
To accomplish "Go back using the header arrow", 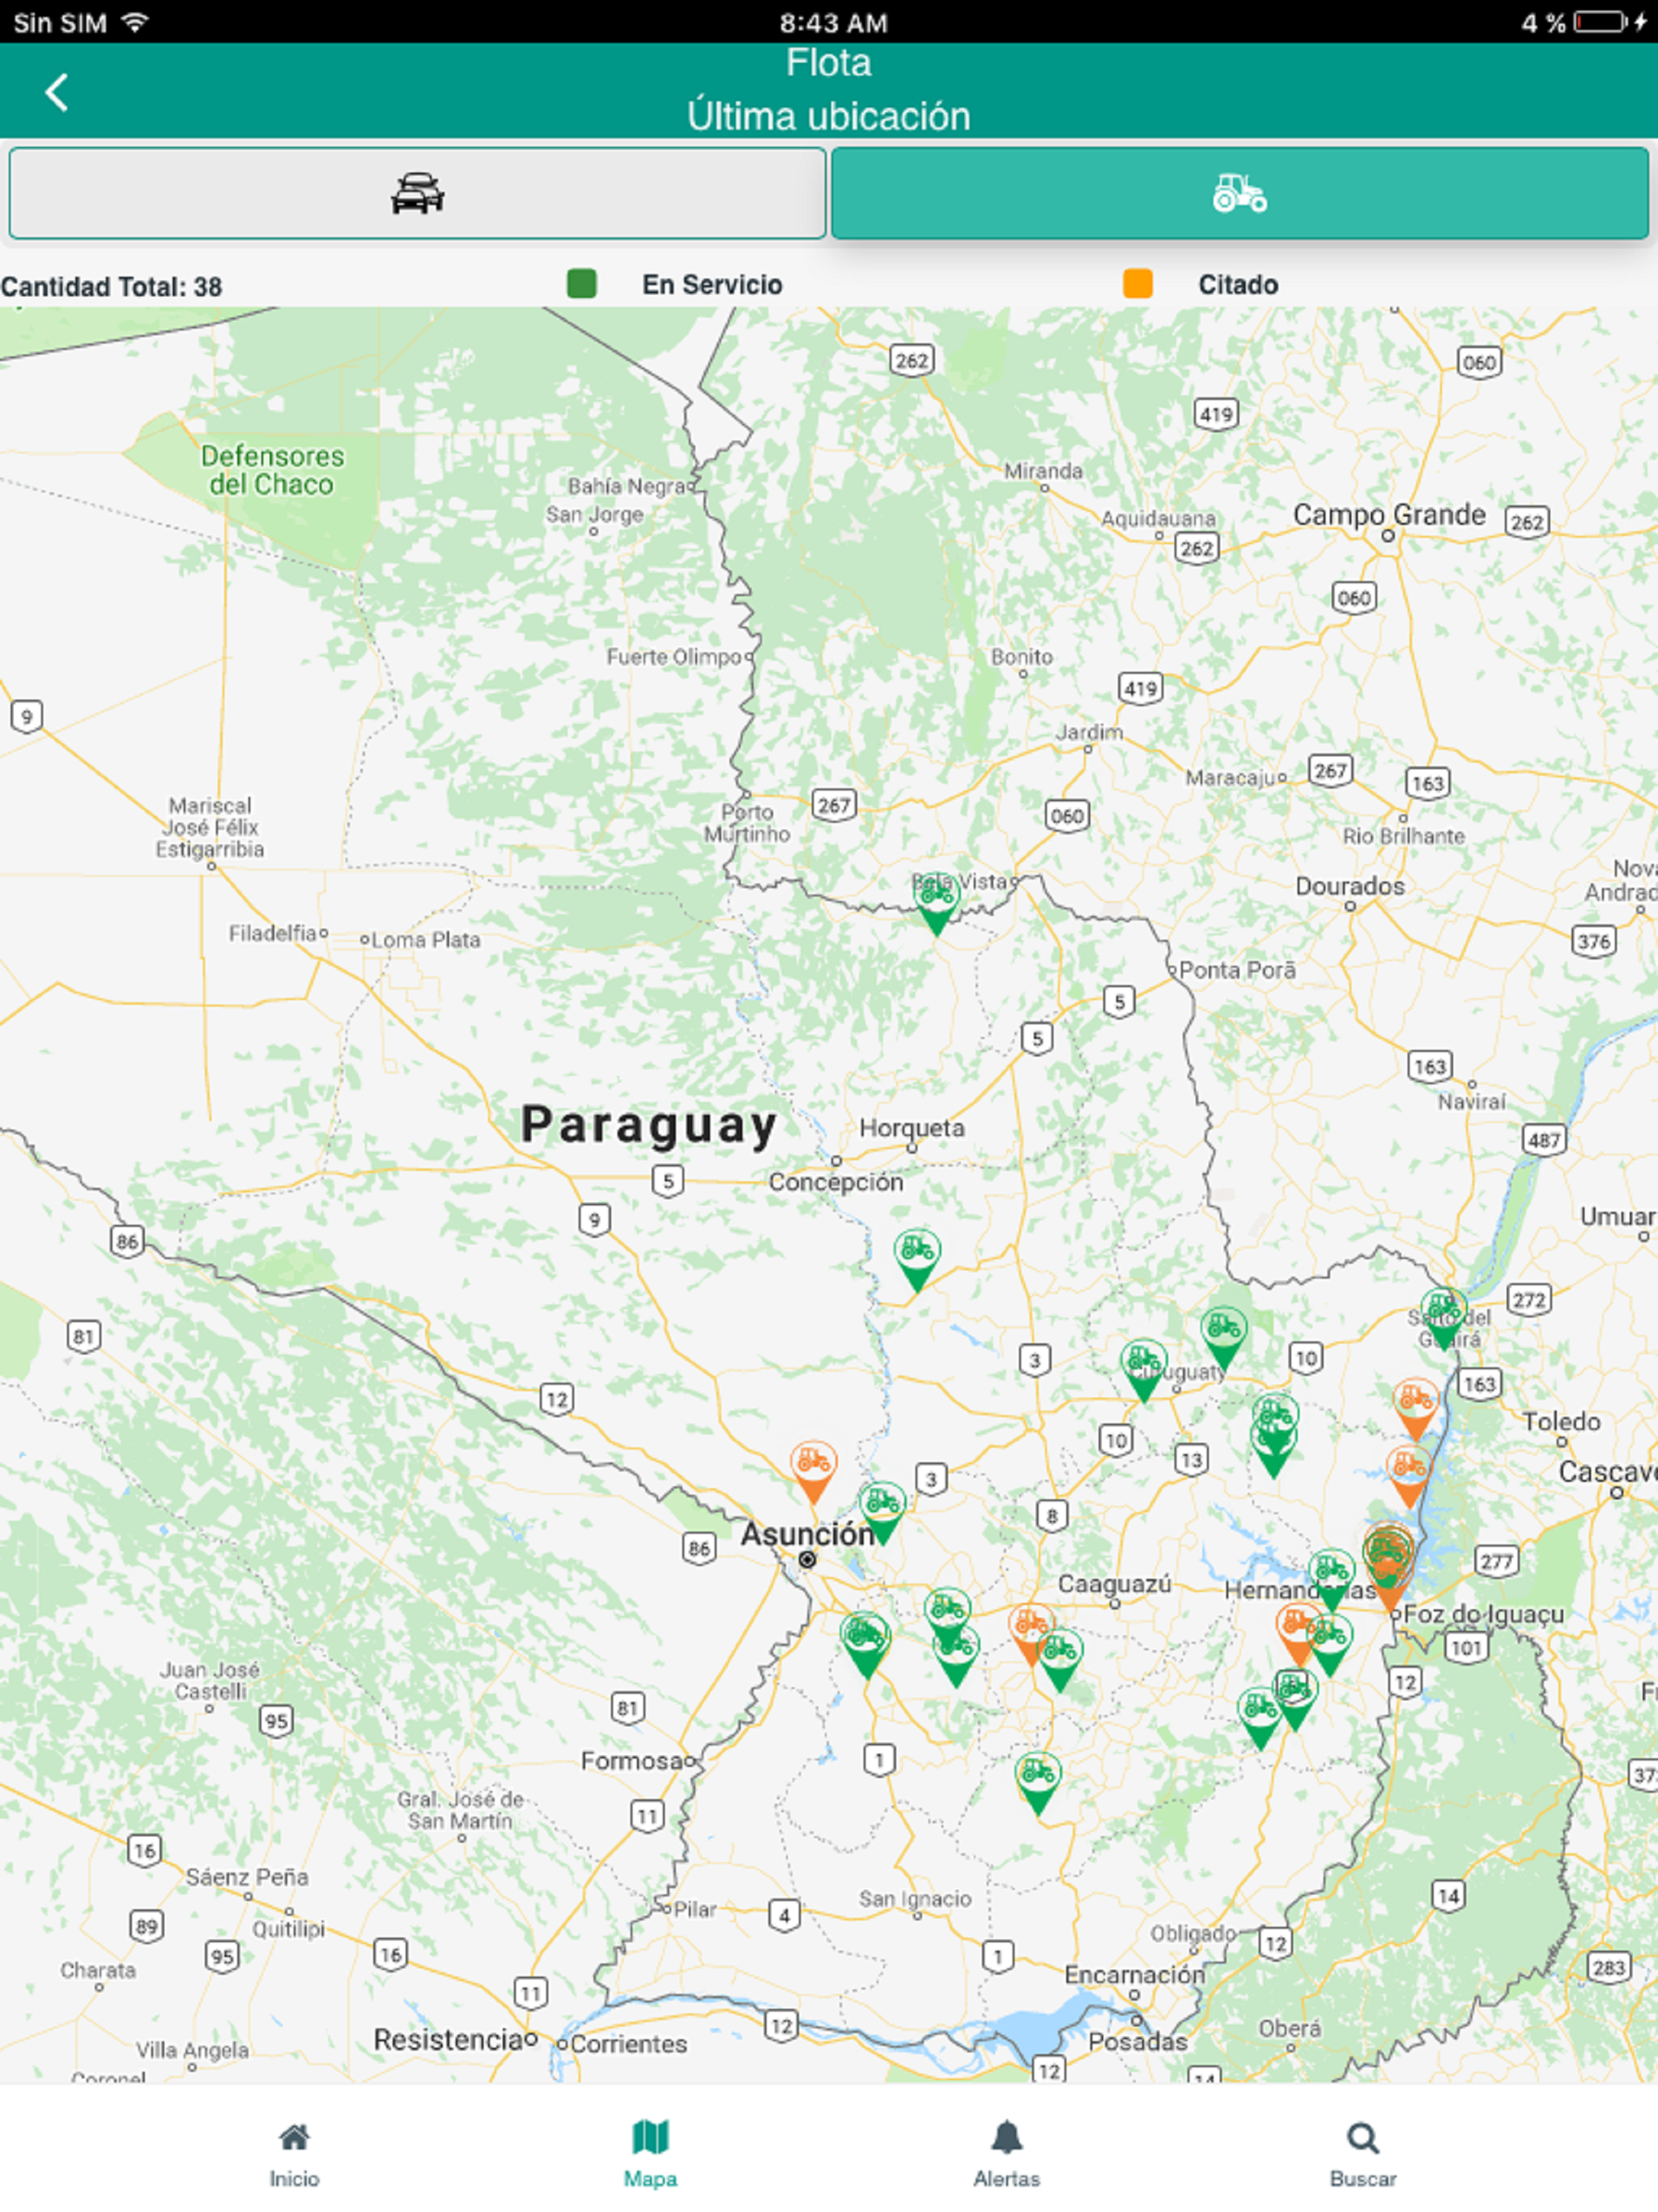I will 57,92.
